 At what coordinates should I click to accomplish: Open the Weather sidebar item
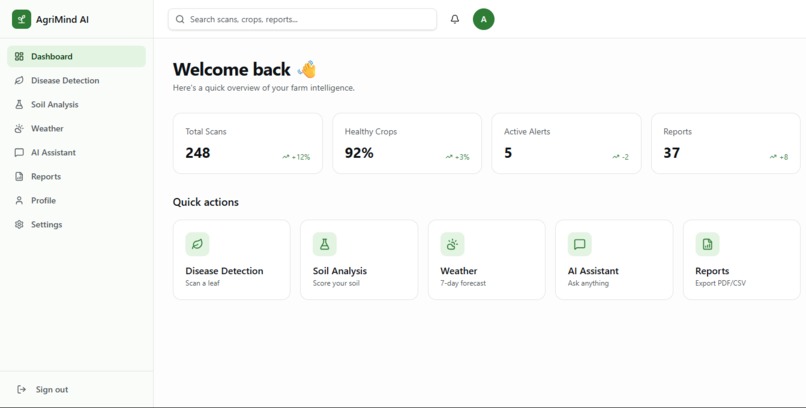point(77,128)
